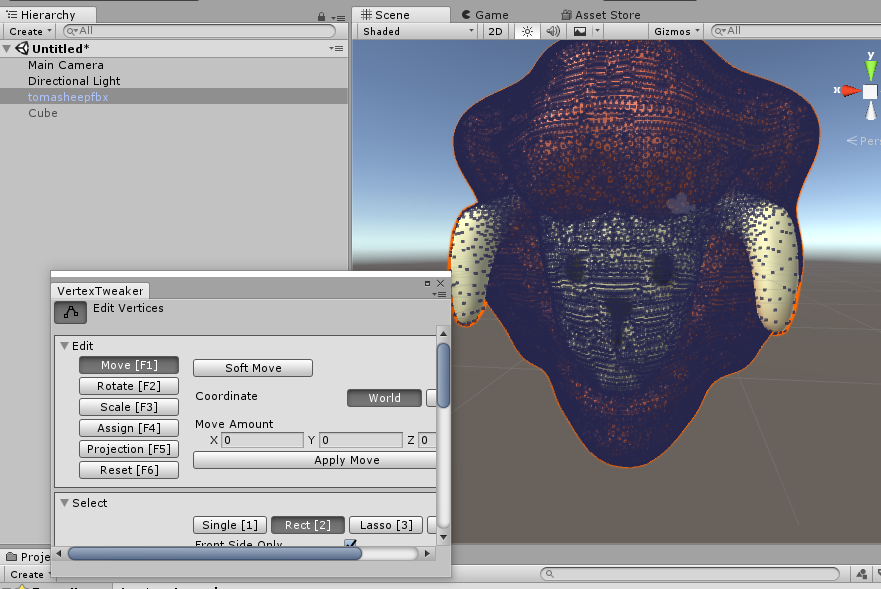Choose Single [1] selection mode
This screenshot has height=589, width=881.
[230, 525]
